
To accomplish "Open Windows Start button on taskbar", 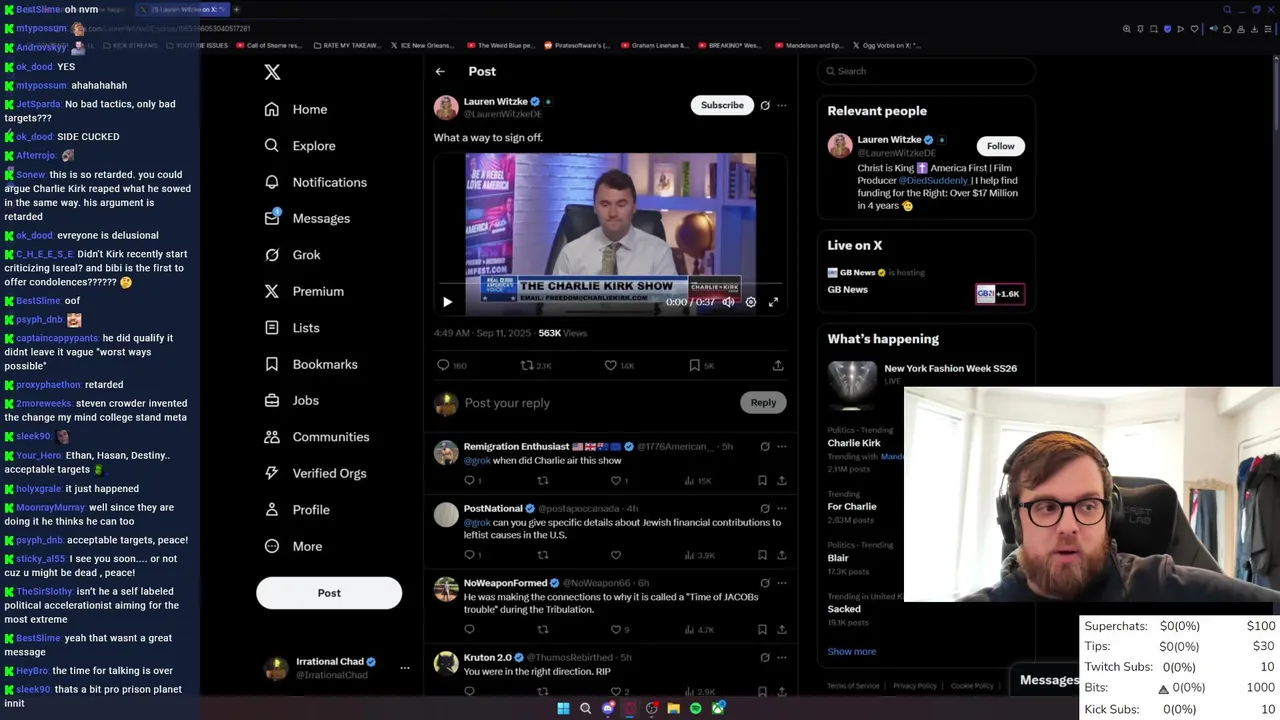I will (x=563, y=708).
